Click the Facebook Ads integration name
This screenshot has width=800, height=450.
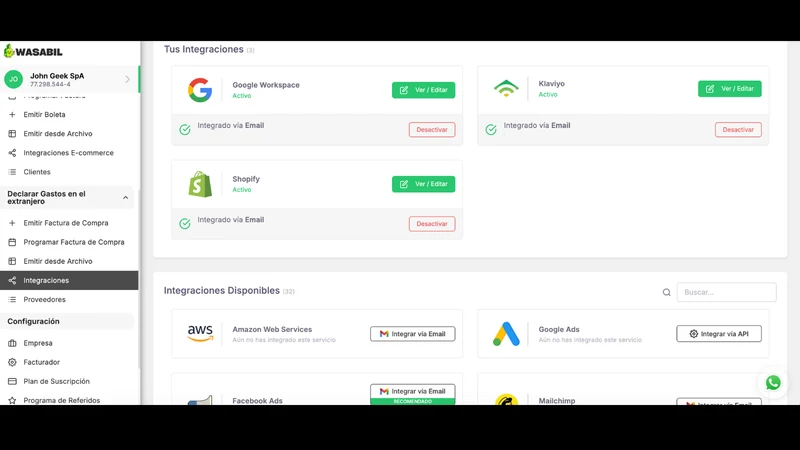(257, 401)
